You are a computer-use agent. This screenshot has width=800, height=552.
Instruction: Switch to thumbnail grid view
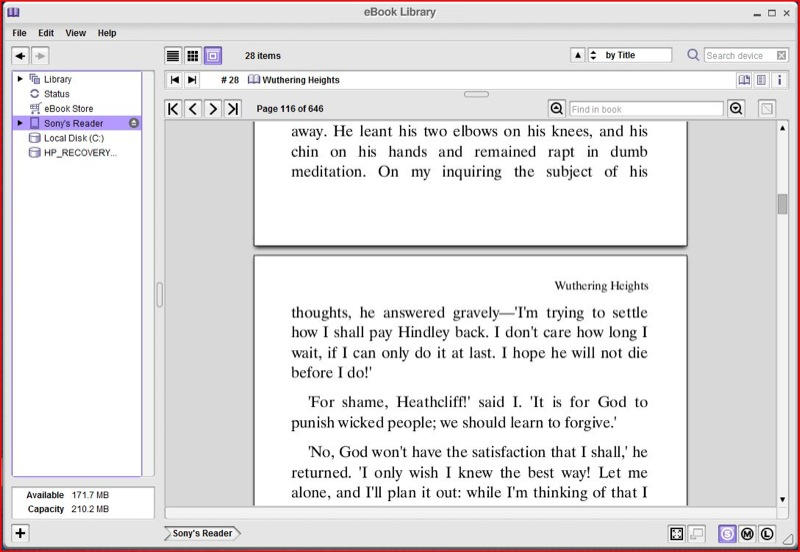pyautogui.click(x=193, y=56)
